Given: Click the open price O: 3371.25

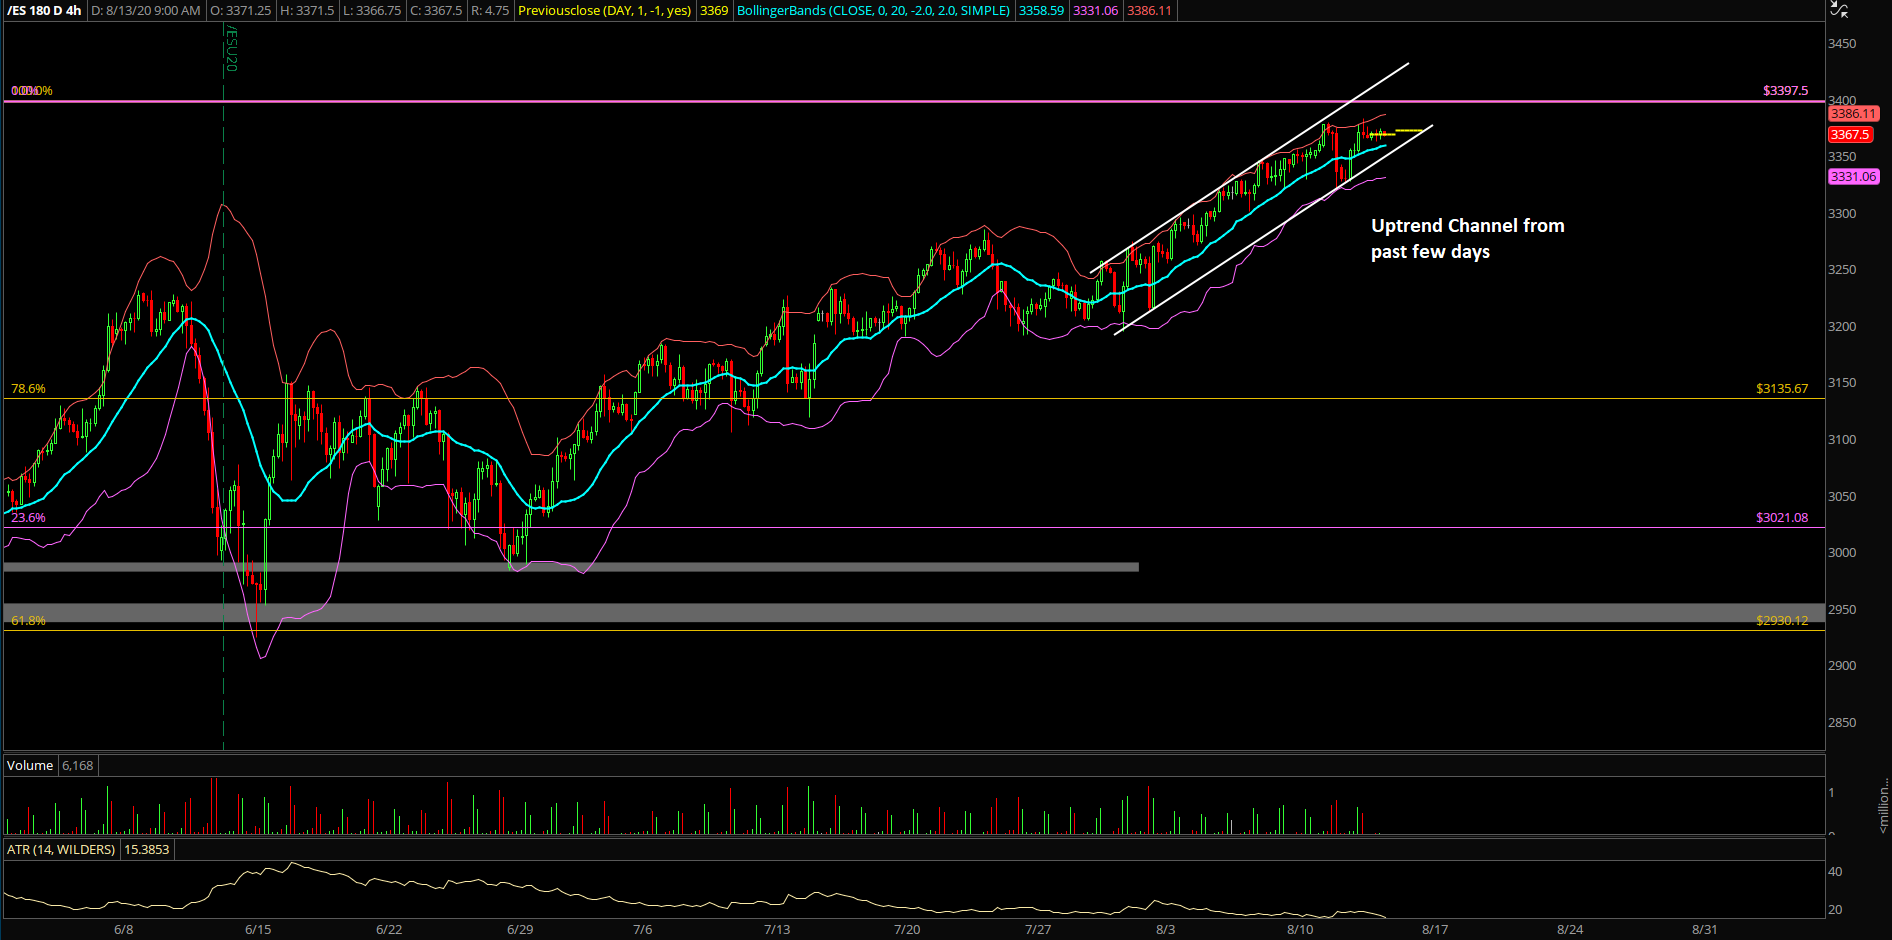Looking at the screenshot, I should click(241, 11).
